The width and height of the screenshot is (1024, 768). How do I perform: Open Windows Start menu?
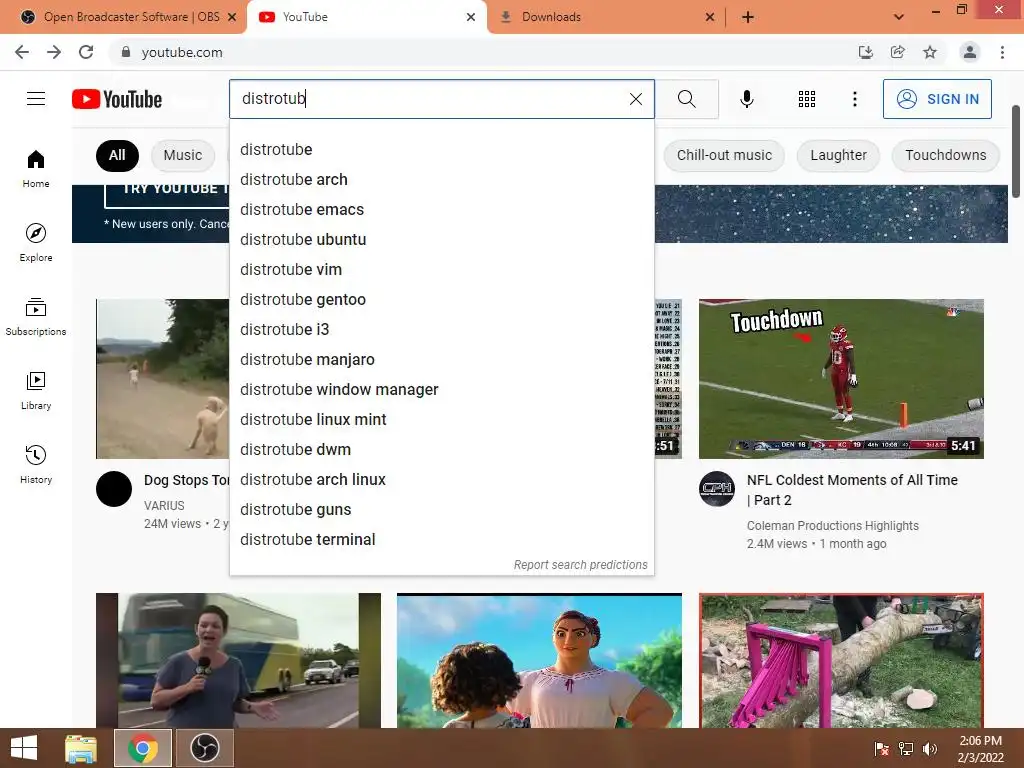click(24, 748)
